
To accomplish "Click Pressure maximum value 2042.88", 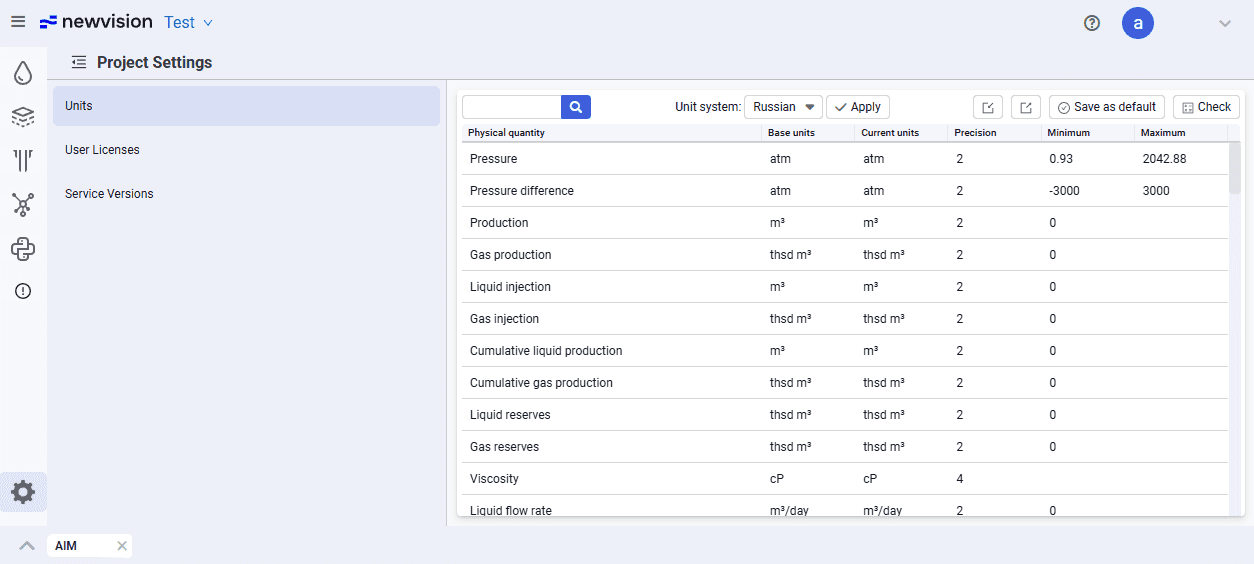I will (1164, 159).
